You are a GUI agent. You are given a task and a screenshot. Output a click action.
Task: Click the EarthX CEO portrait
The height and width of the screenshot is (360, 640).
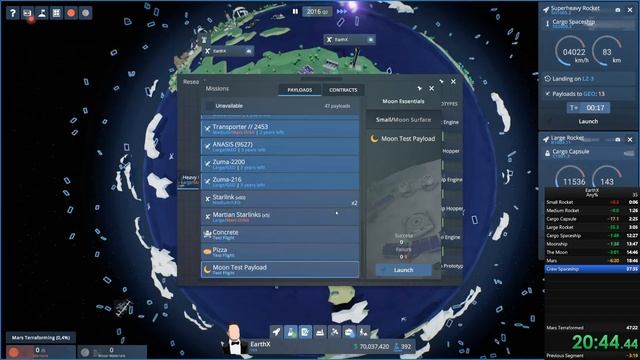click(234, 339)
